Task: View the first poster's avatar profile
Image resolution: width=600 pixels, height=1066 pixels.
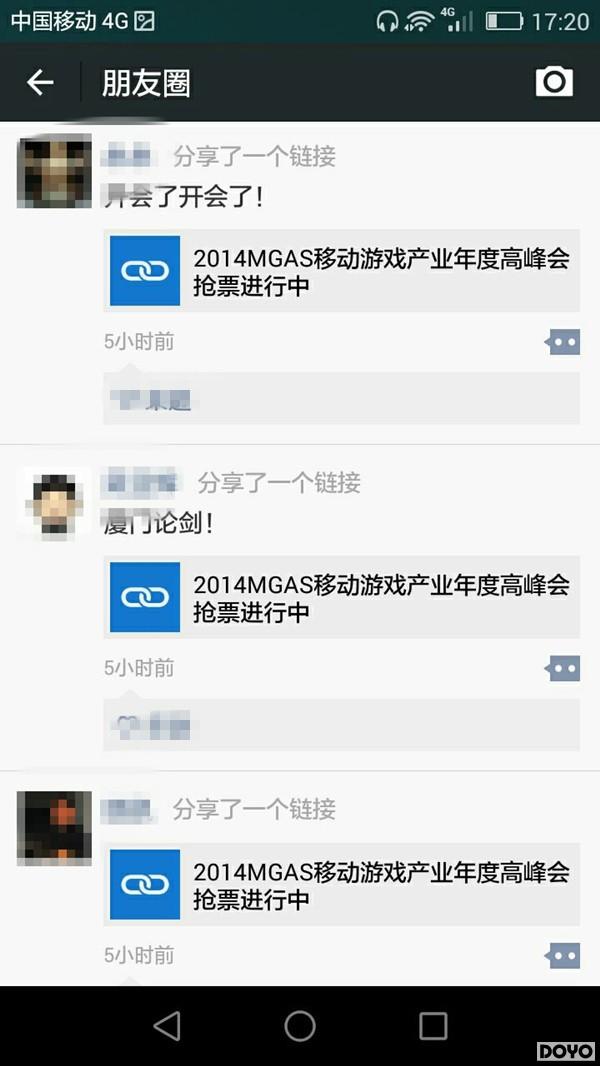Action: coord(54,171)
